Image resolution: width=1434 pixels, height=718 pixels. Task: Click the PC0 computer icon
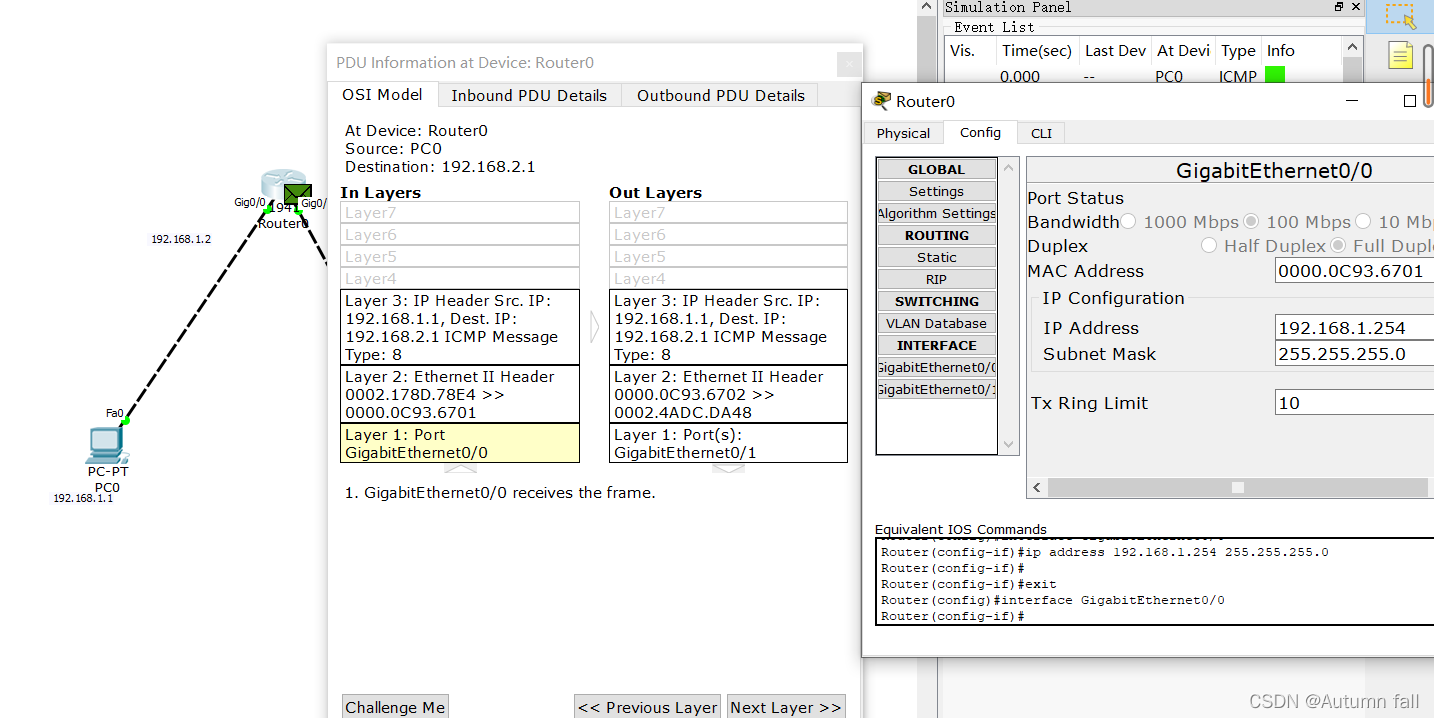(104, 443)
